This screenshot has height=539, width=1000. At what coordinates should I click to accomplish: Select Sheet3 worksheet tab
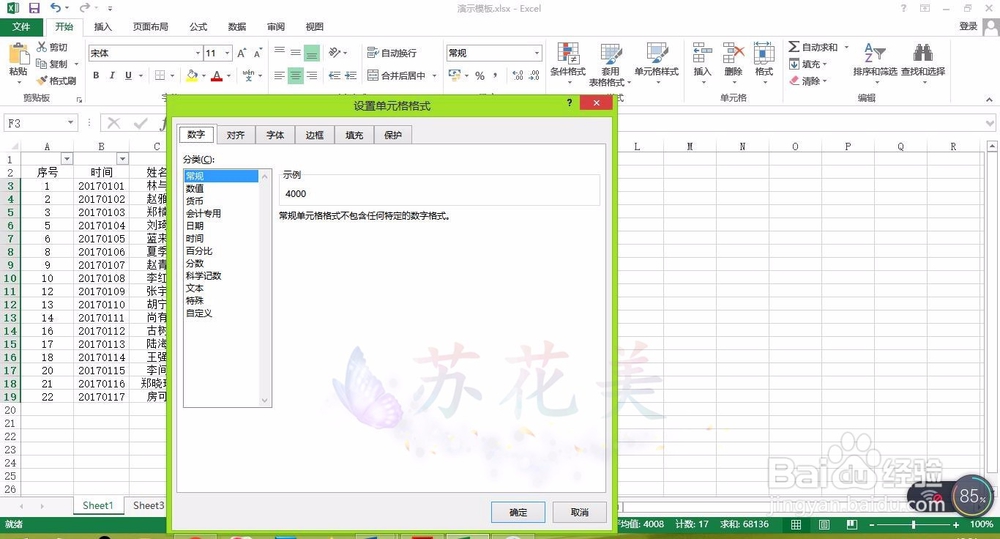(x=149, y=505)
